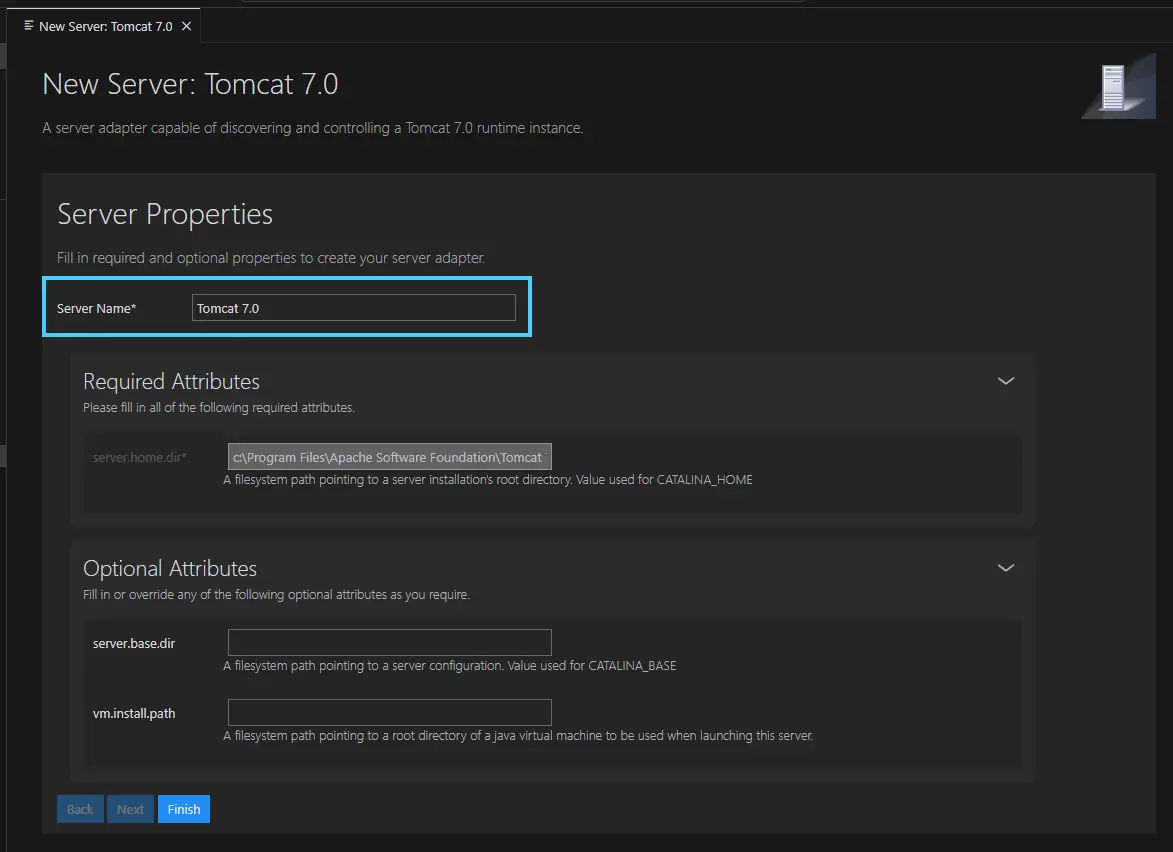Collapse the Required Attributes section
The width and height of the screenshot is (1173, 852).
(x=1005, y=381)
